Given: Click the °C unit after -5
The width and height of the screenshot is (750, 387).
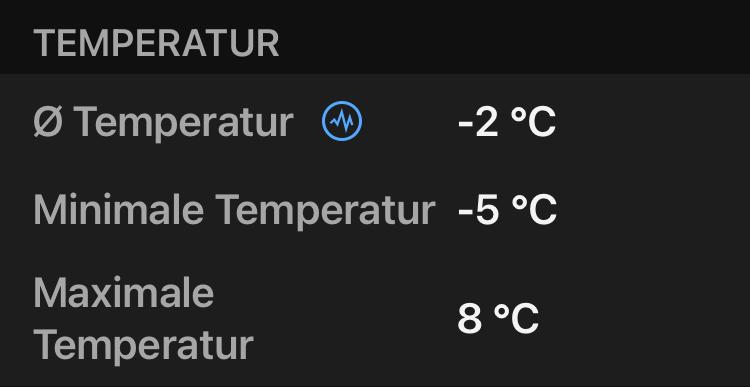Looking at the screenshot, I should (x=534, y=210).
